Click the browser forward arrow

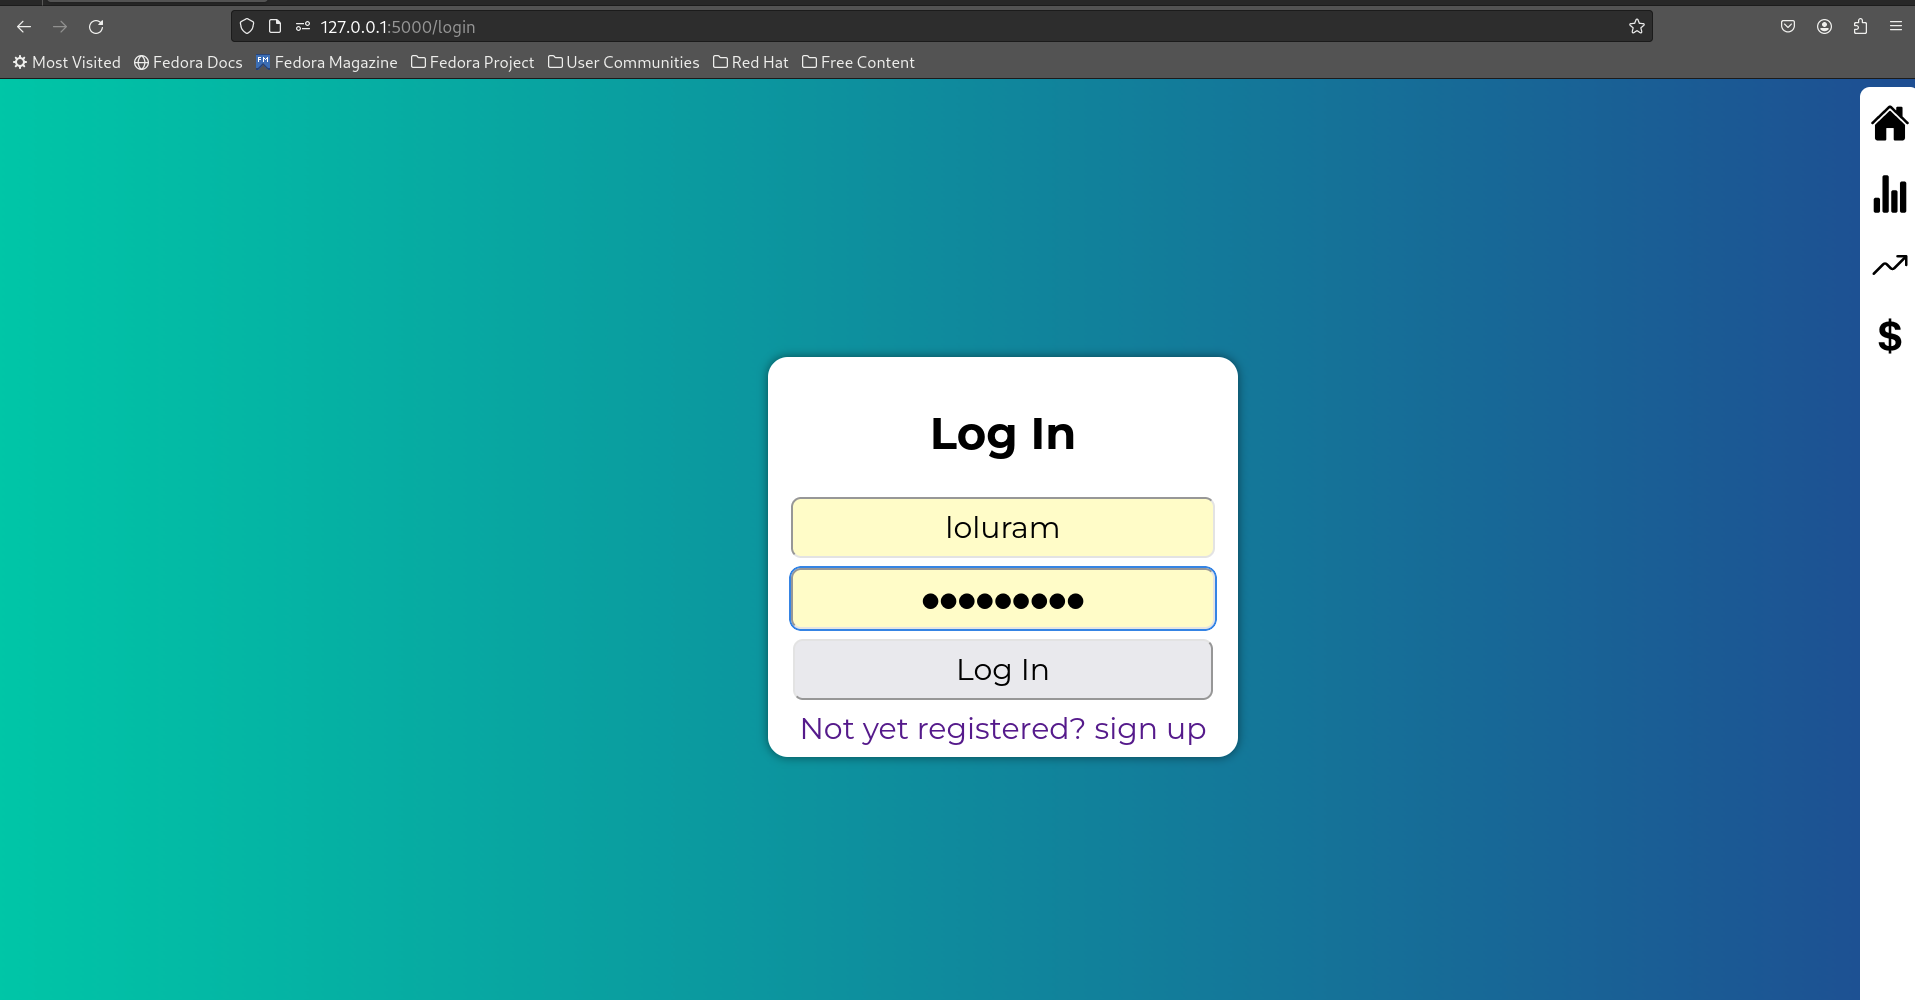pyautogui.click(x=60, y=27)
